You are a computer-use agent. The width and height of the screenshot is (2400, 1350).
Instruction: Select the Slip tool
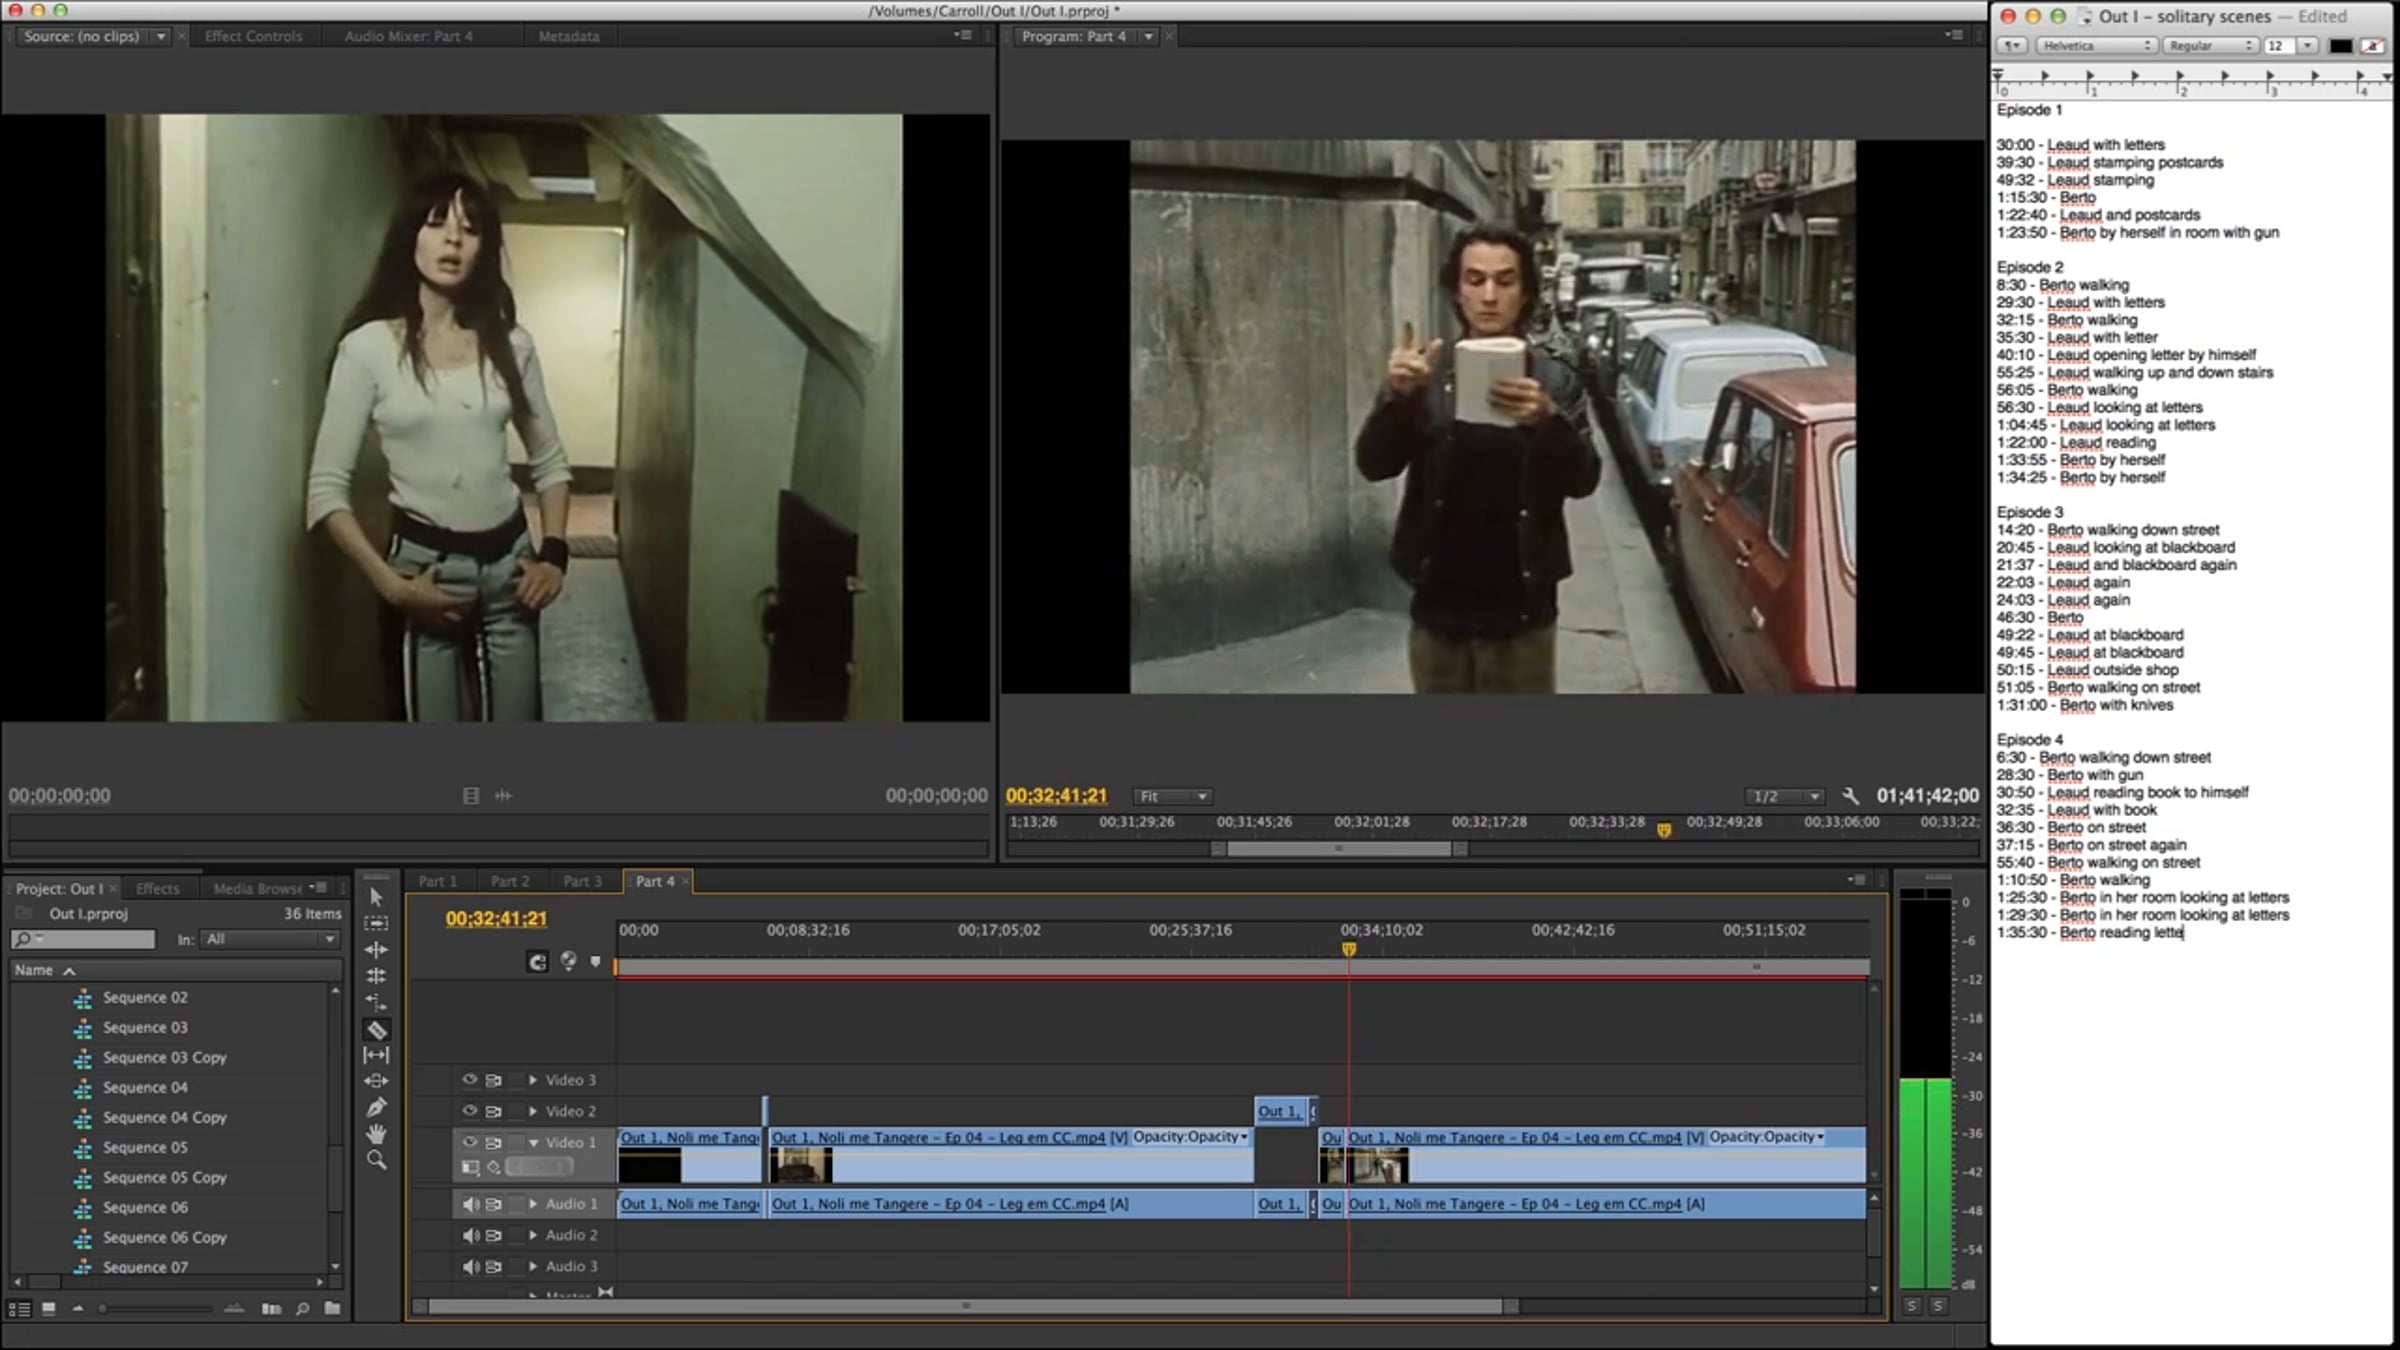(x=376, y=1055)
